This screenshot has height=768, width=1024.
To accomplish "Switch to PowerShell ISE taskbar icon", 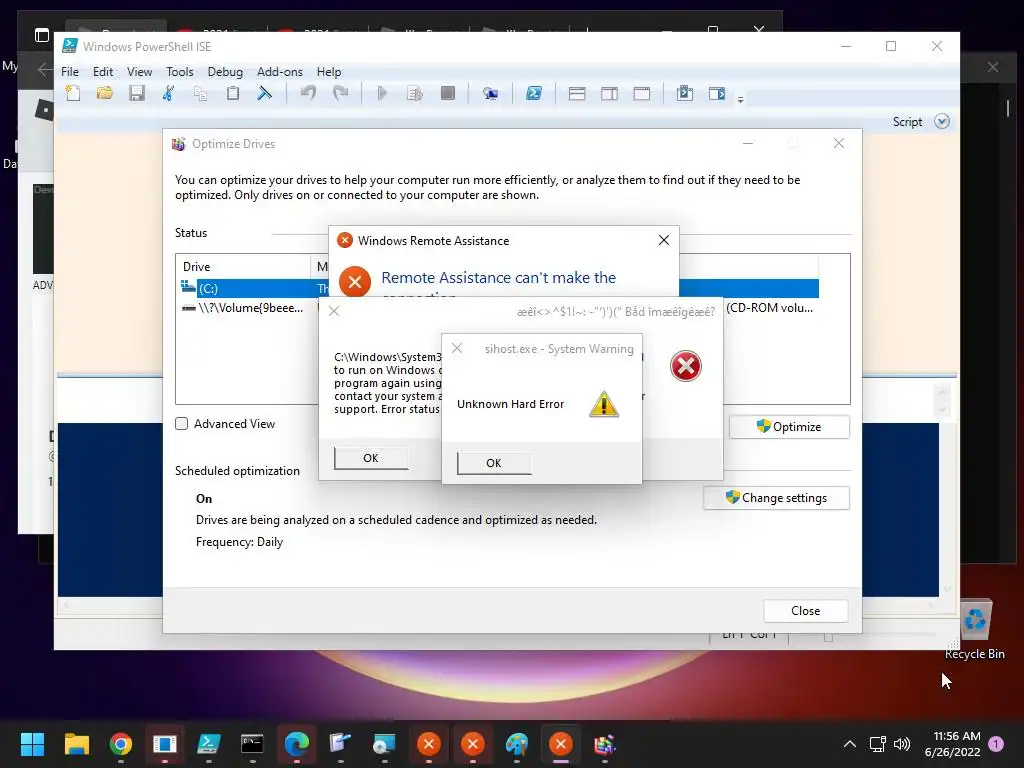I will click(208, 744).
